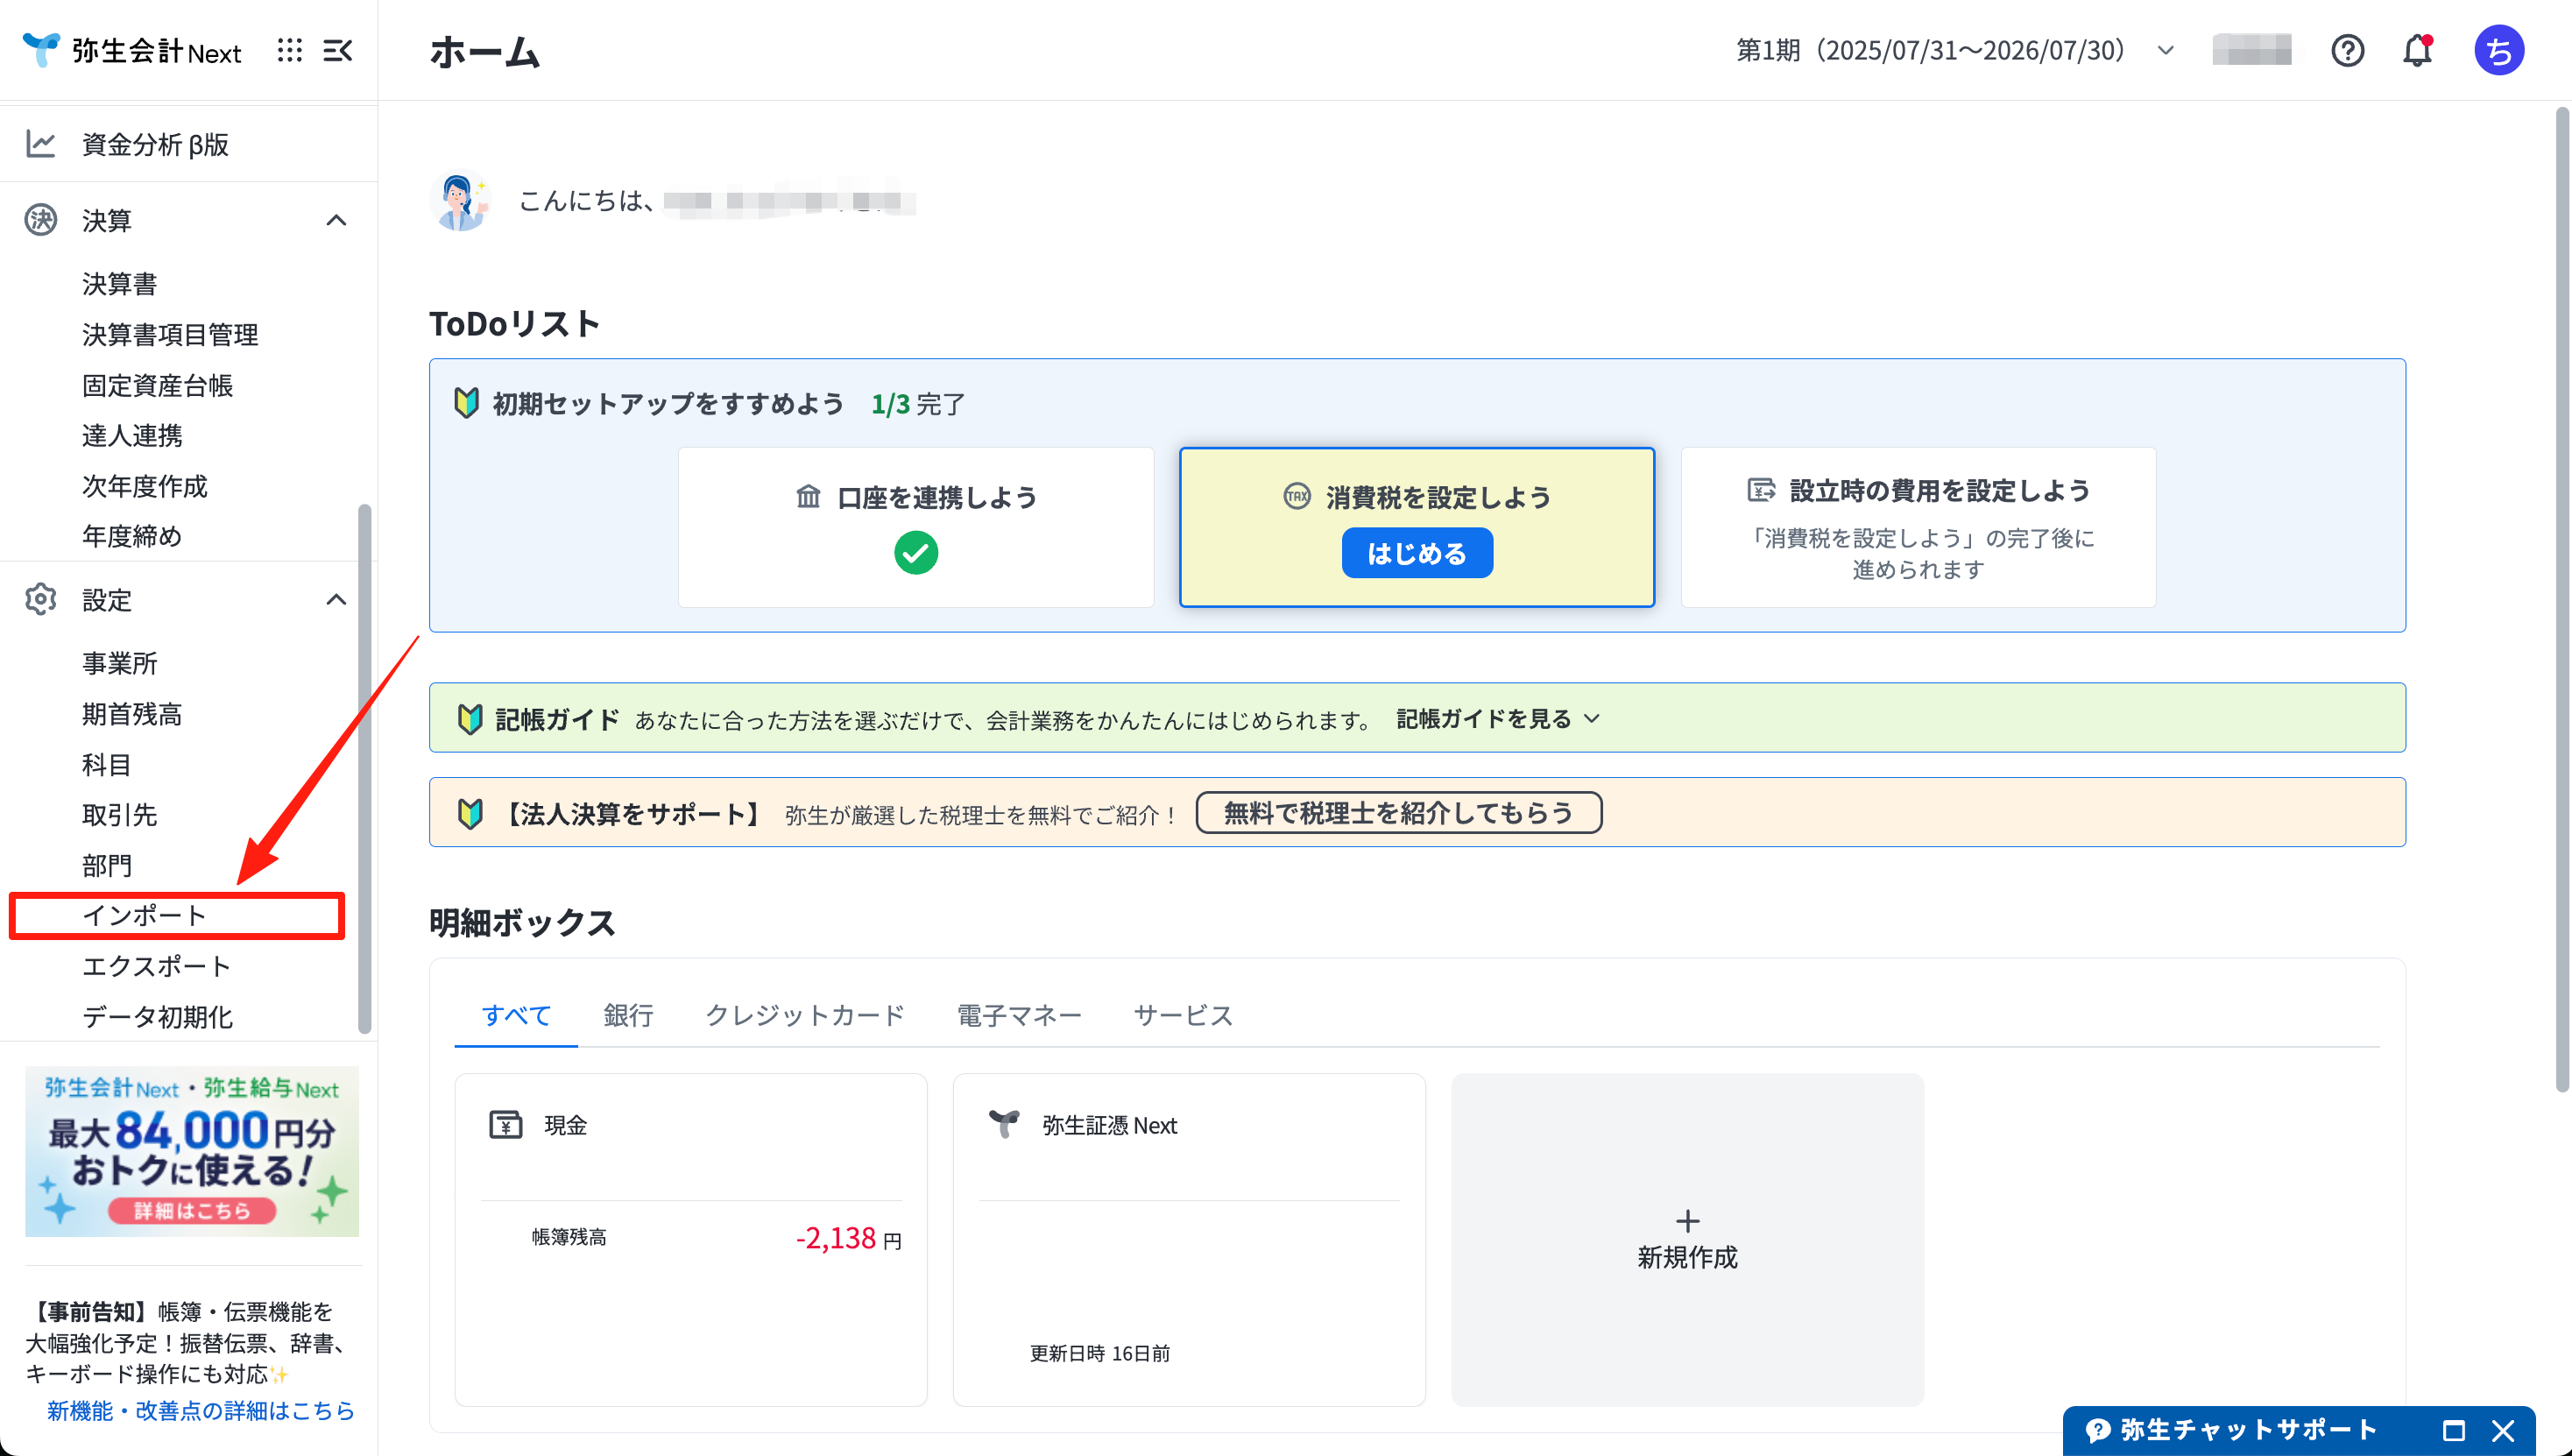Switch to the 銀行 tab
This screenshot has height=1456, width=2572.
click(x=628, y=1015)
